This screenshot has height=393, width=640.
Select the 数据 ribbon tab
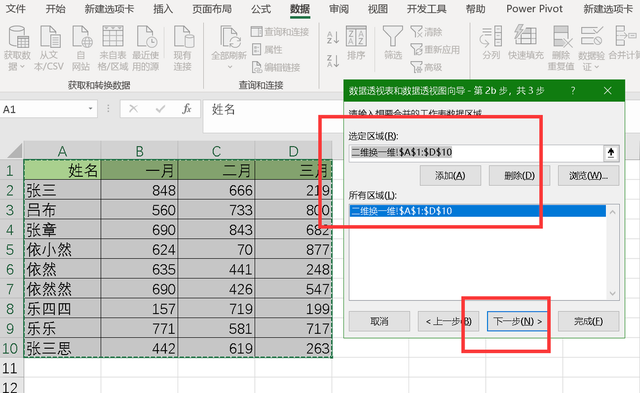(x=300, y=9)
